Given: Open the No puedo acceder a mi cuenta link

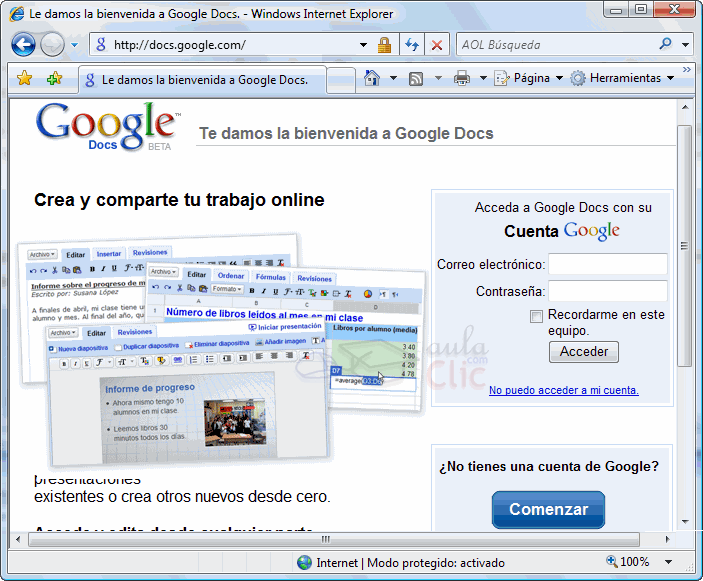Looking at the screenshot, I should pos(564,390).
